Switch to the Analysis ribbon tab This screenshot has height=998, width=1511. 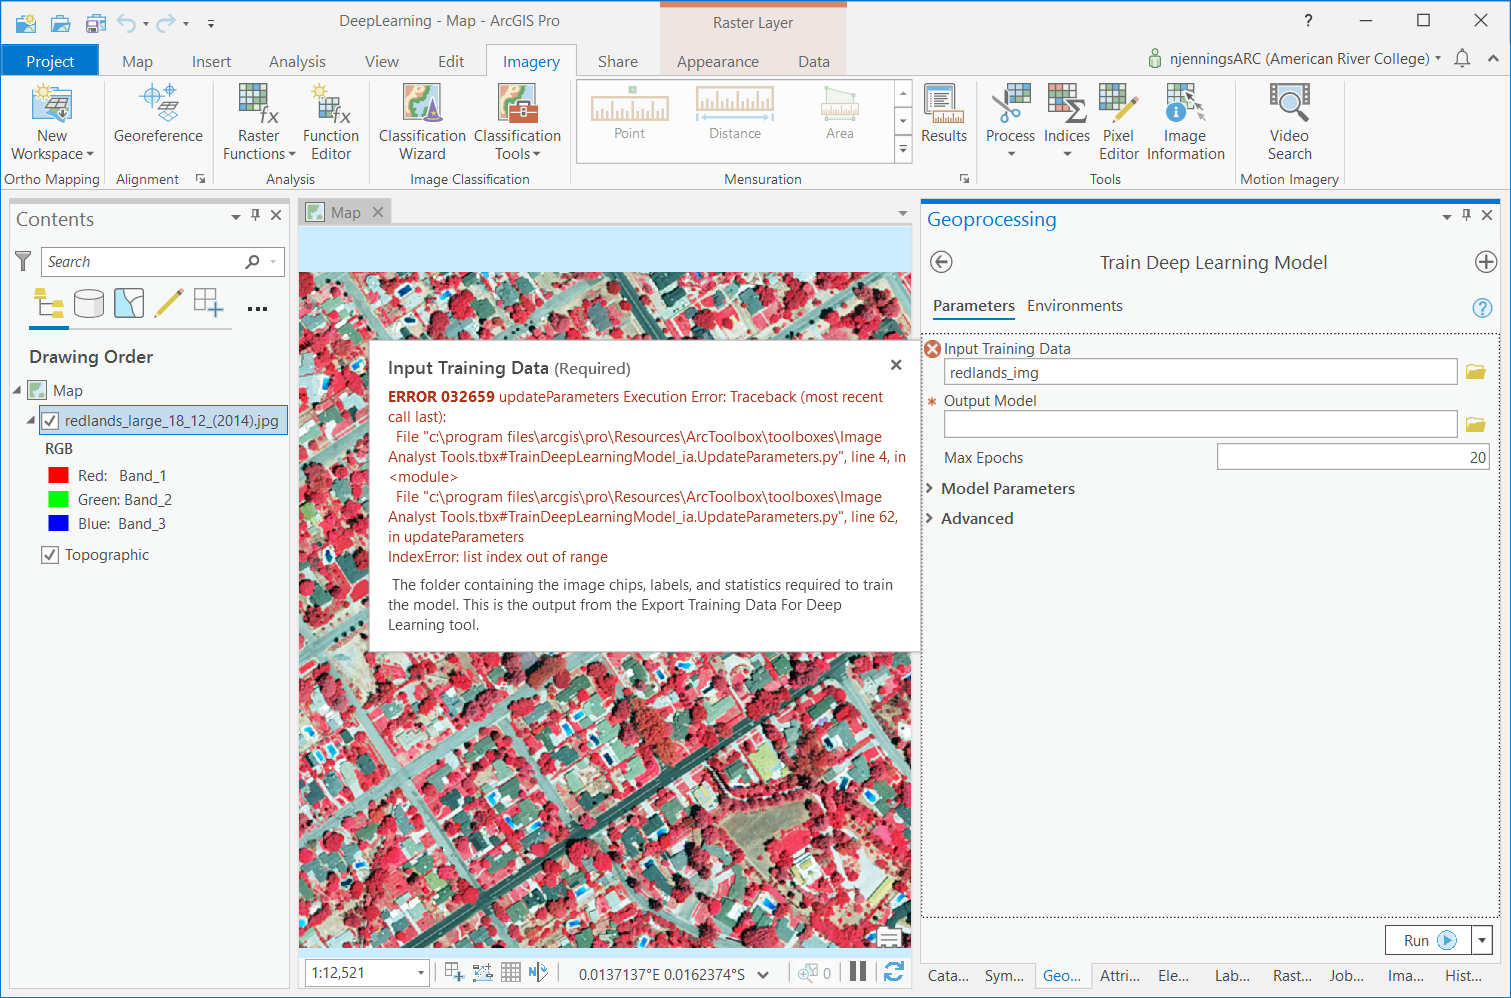point(297,61)
